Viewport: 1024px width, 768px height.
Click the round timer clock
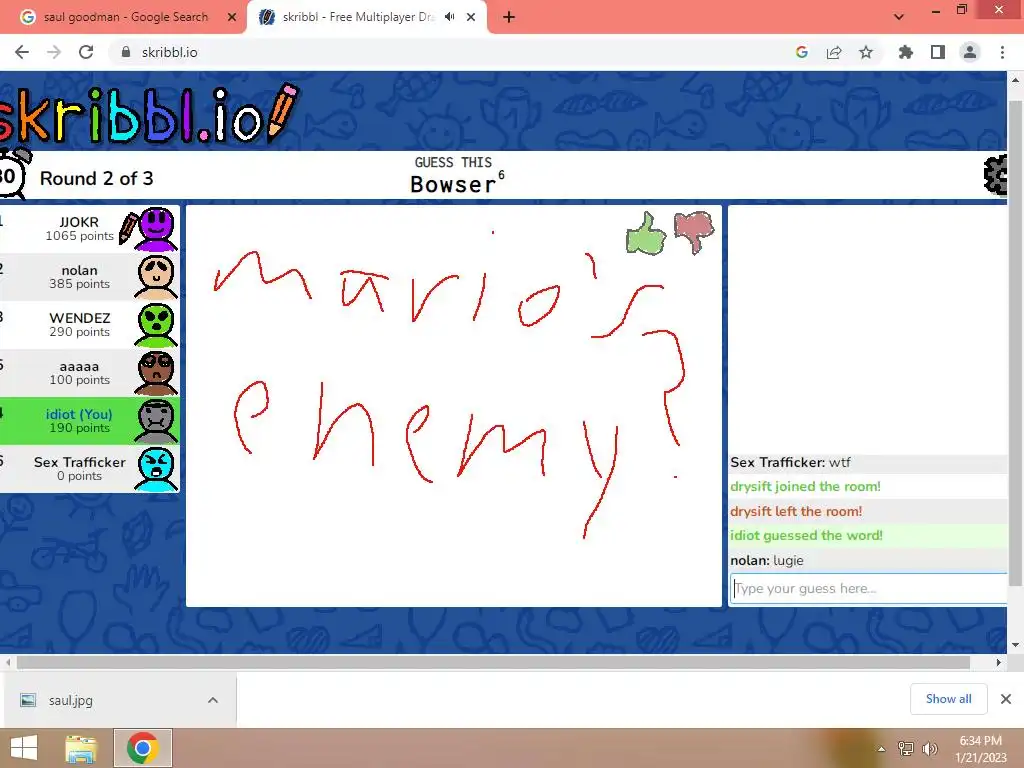coord(12,173)
